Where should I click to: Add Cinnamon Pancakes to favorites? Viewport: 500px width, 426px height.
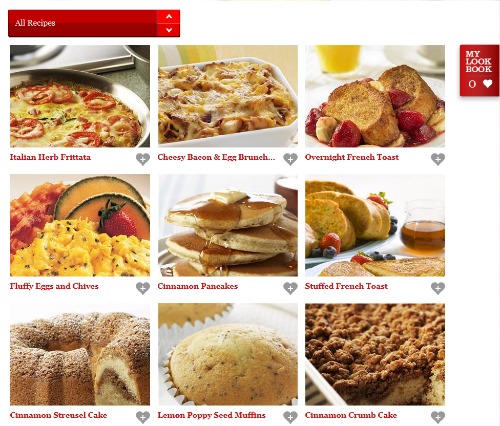[x=290, y=288]
